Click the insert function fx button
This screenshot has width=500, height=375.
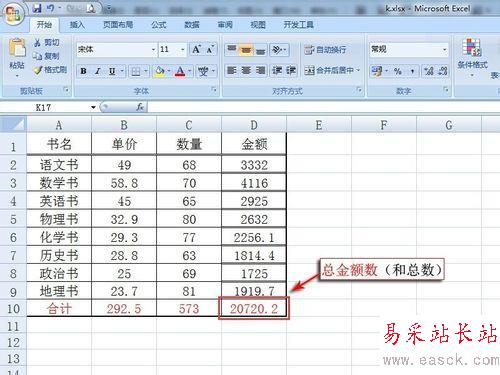pos(140,107)
